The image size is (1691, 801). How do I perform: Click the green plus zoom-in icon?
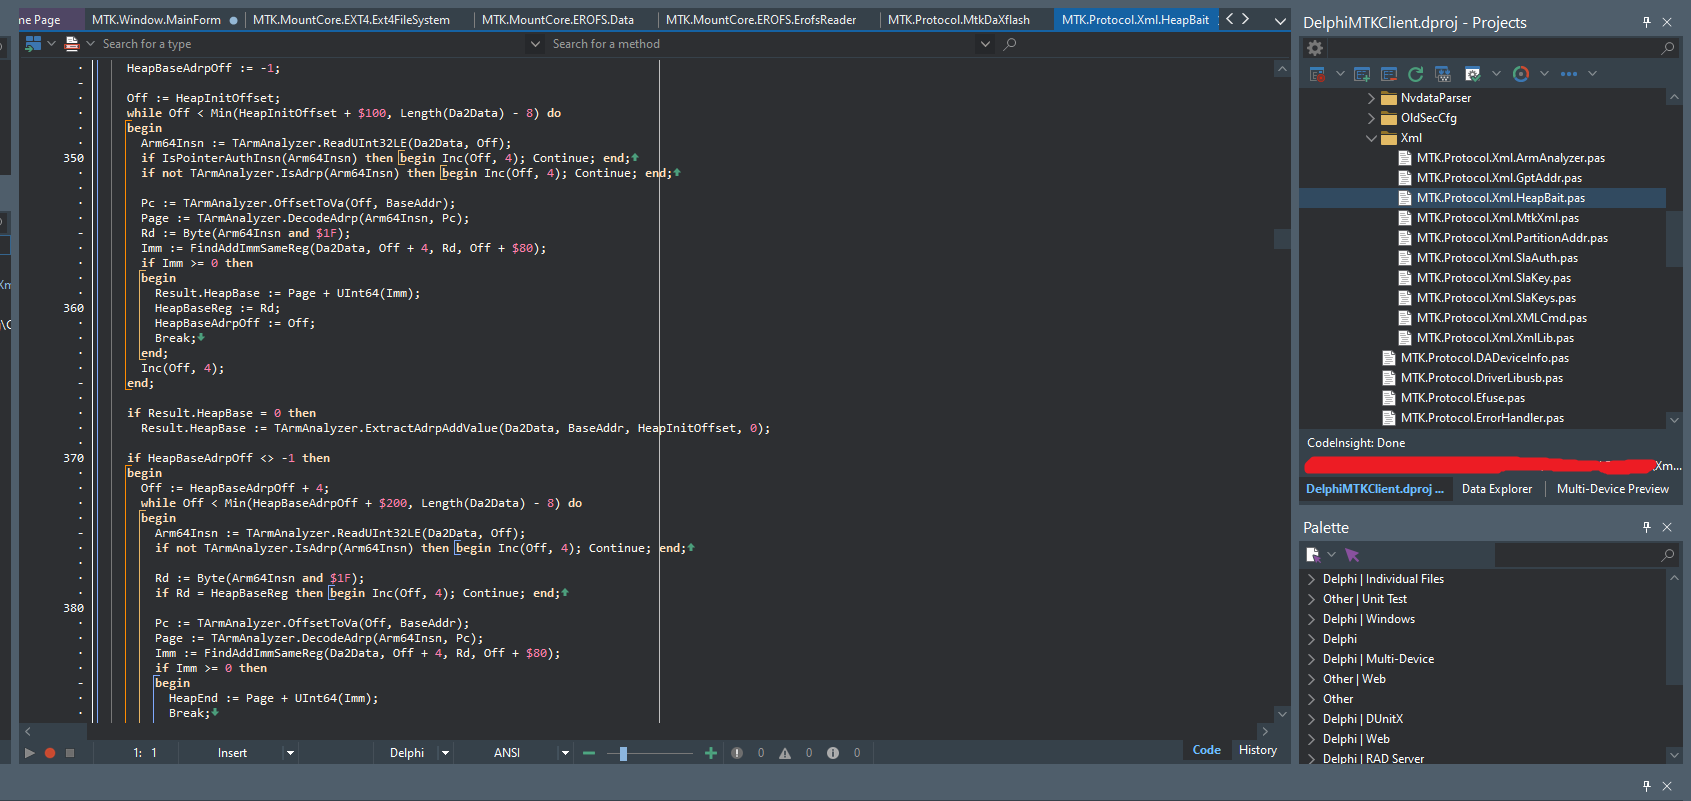pyautogui.click(x=711, y=753)
